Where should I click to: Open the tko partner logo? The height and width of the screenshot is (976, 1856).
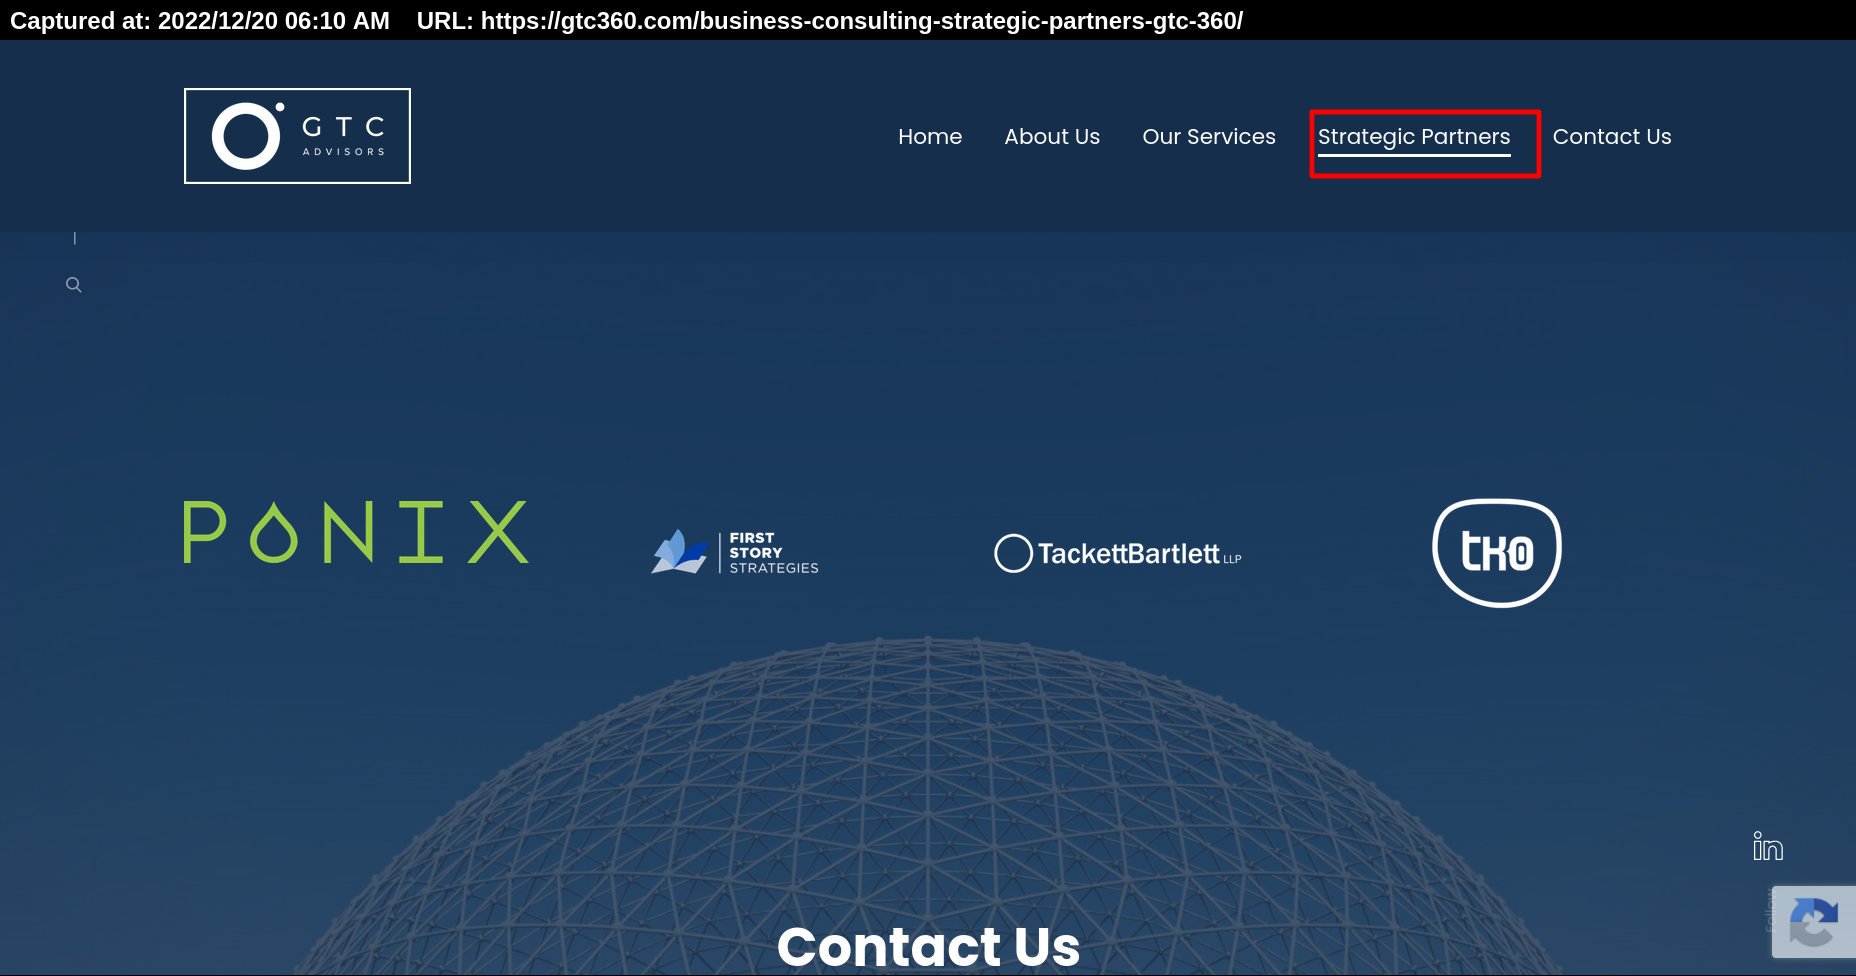pyautogui.click(x=1497, y=553)
